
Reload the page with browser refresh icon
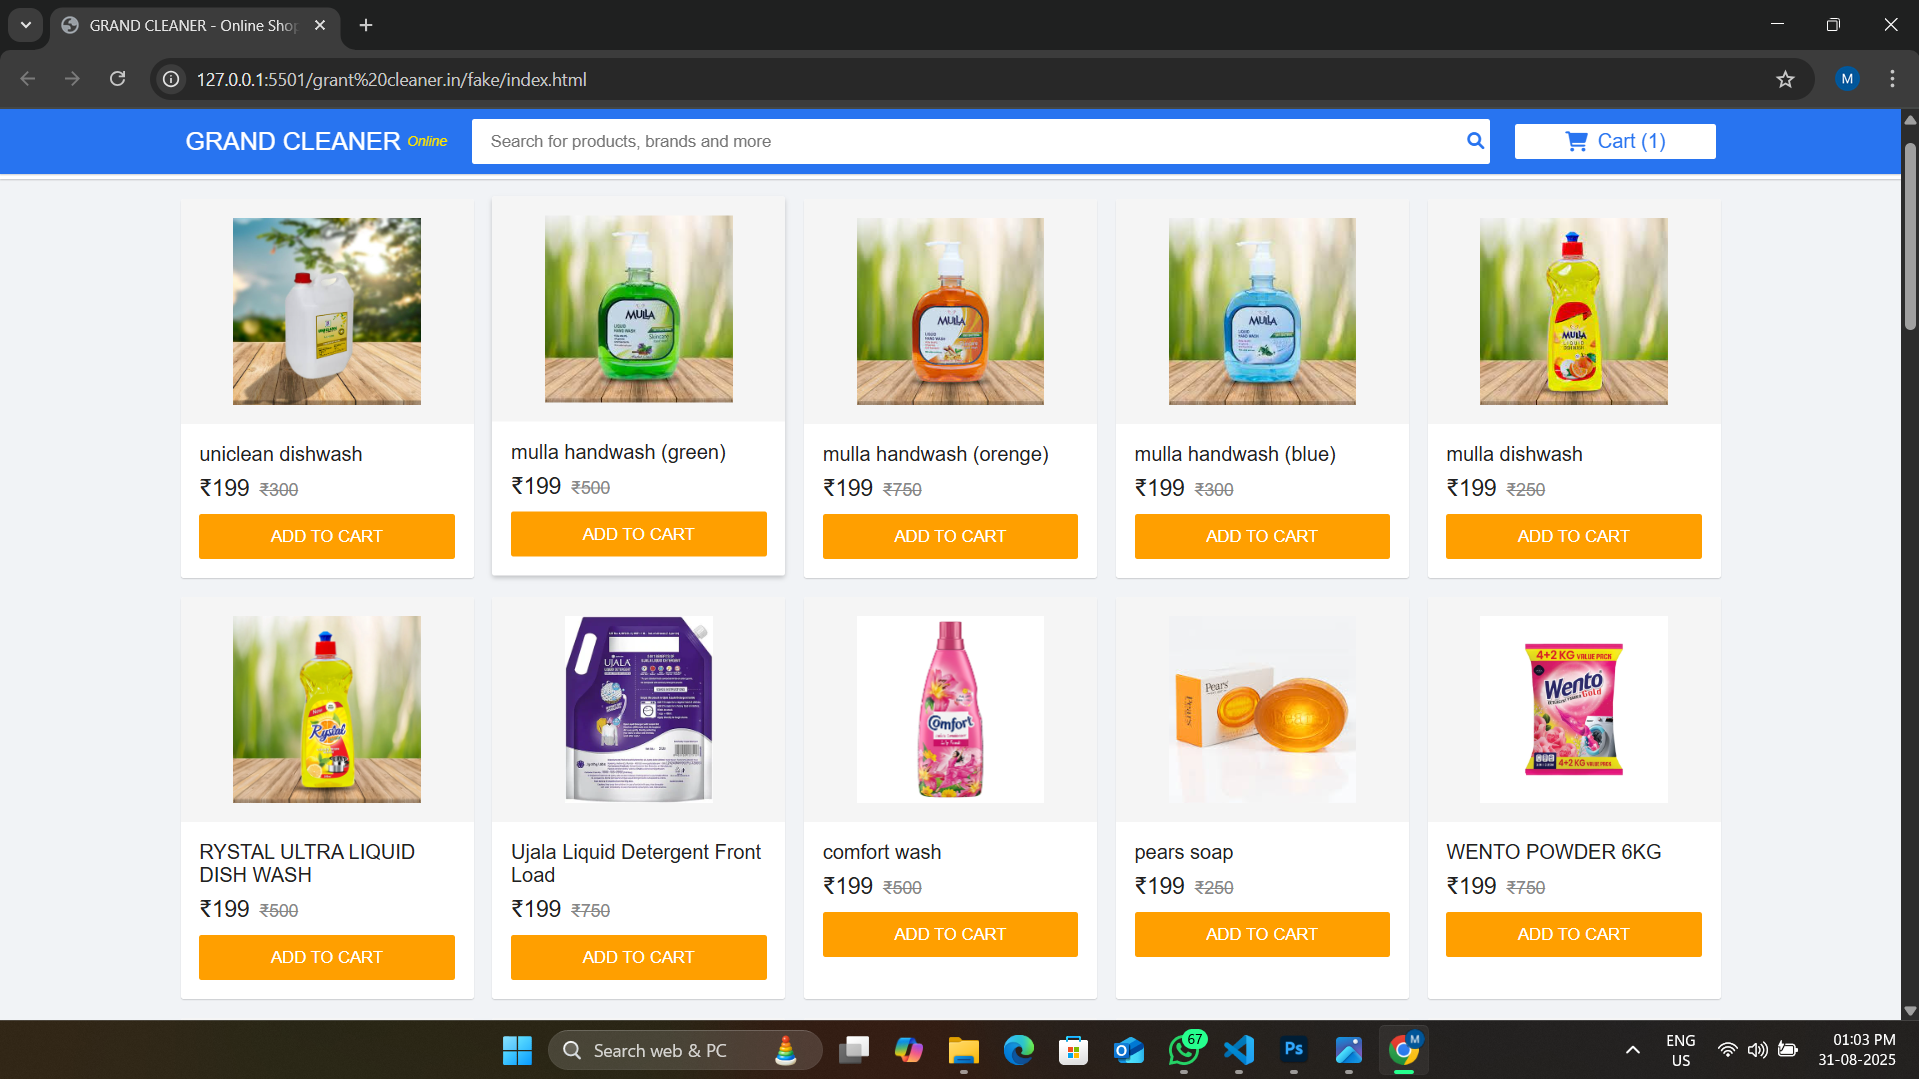tap(117, 79)
